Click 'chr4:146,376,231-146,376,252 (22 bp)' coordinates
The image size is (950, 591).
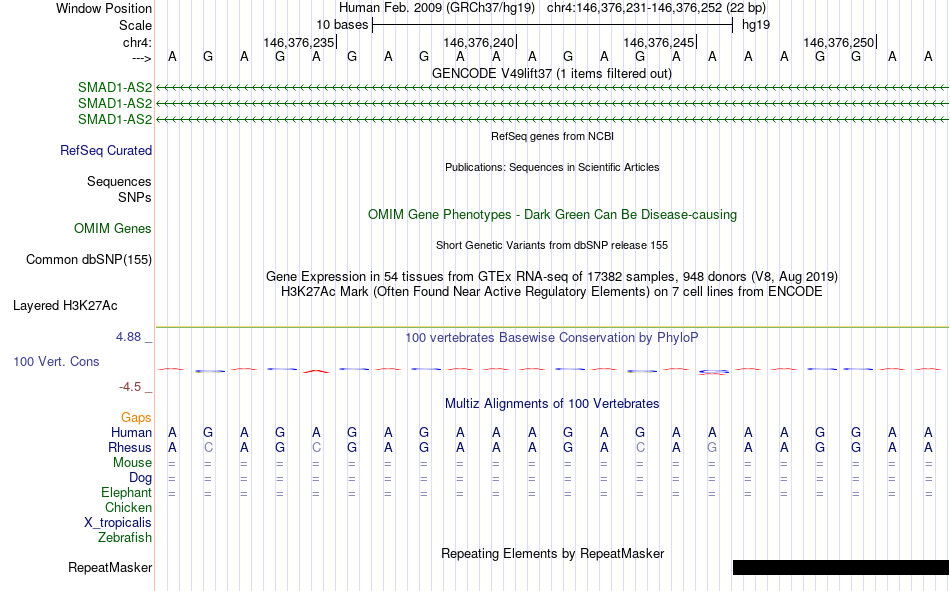point(656,8)
